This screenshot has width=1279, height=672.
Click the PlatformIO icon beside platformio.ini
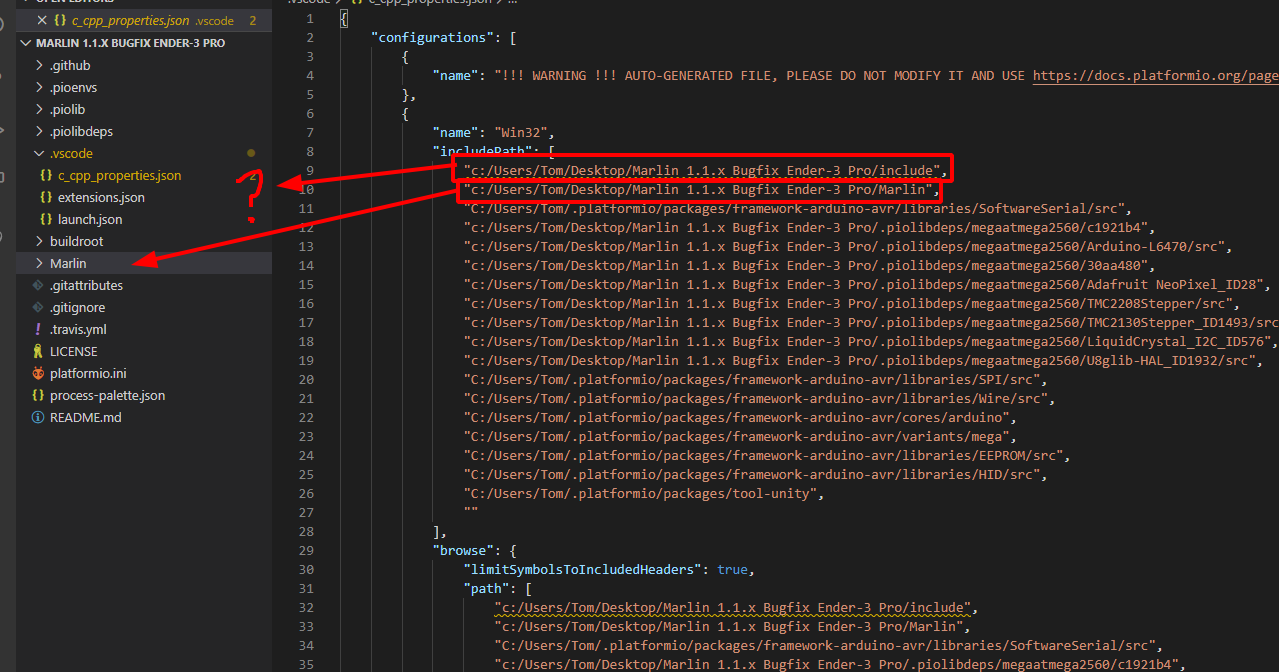tap(38, 373)
